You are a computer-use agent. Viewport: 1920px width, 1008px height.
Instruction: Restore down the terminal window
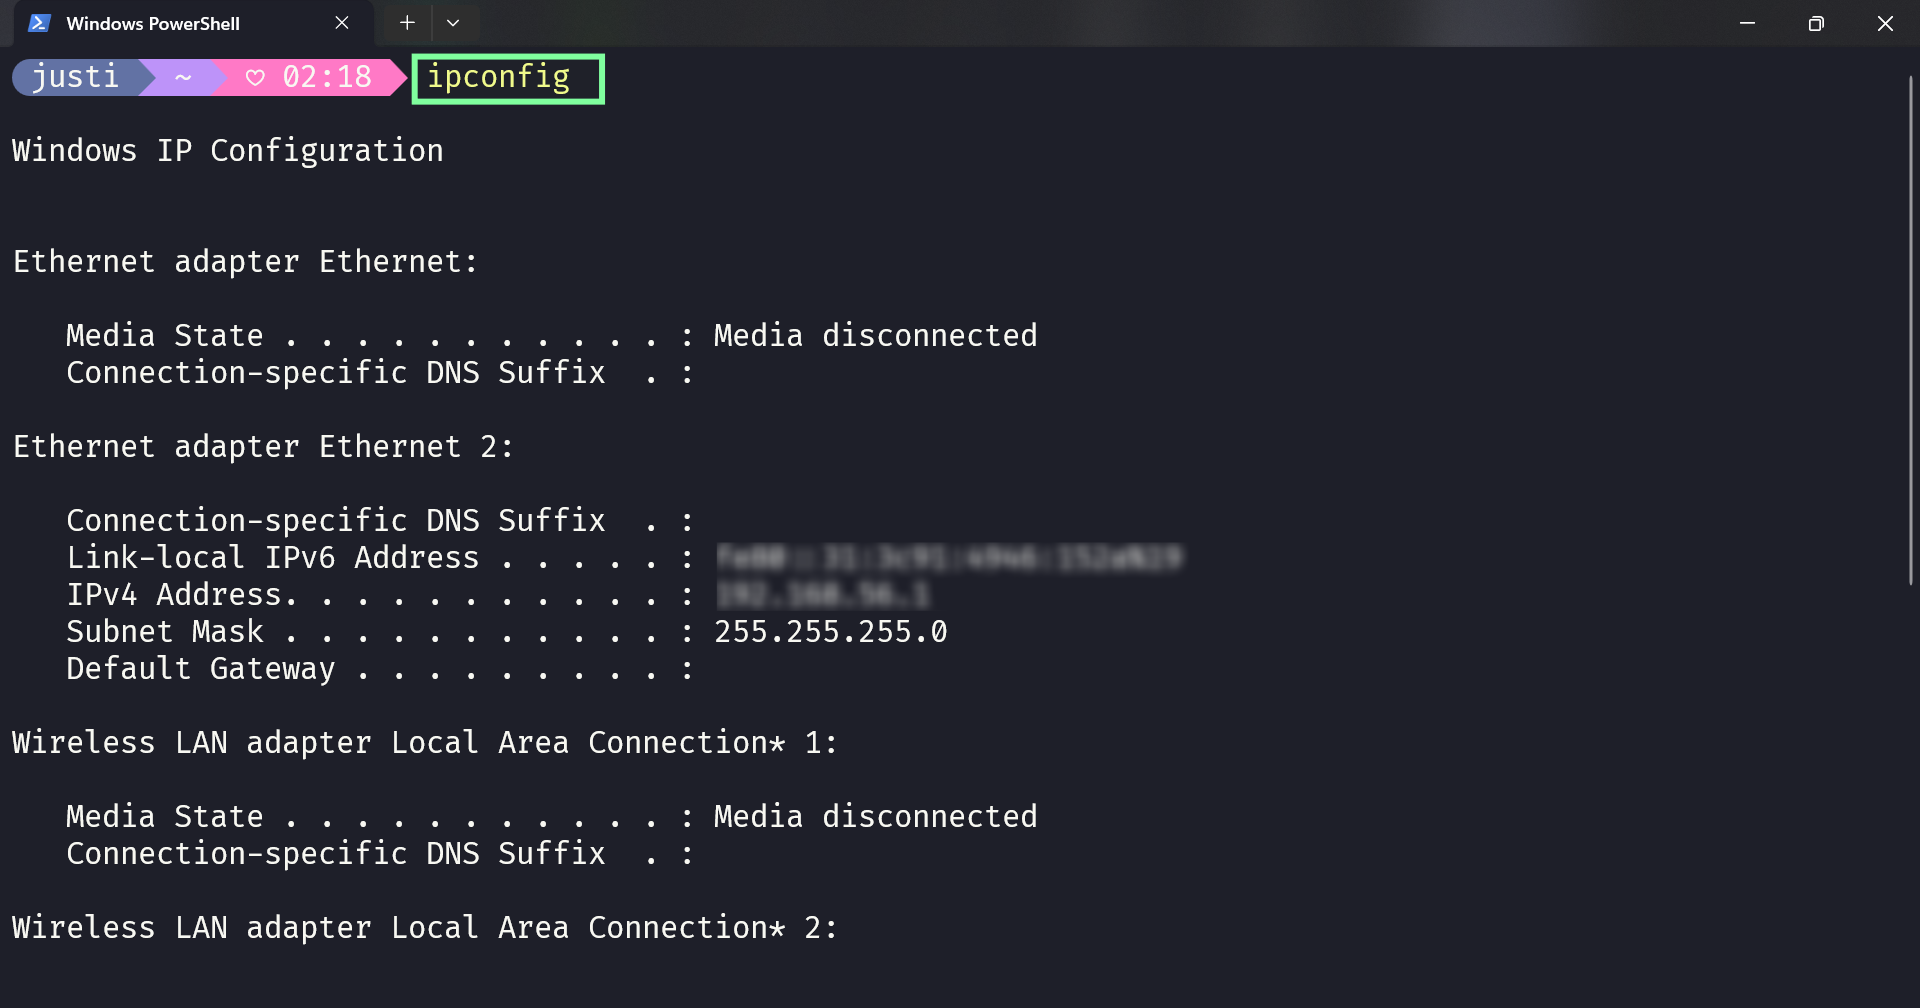(x=1817, y=23)
